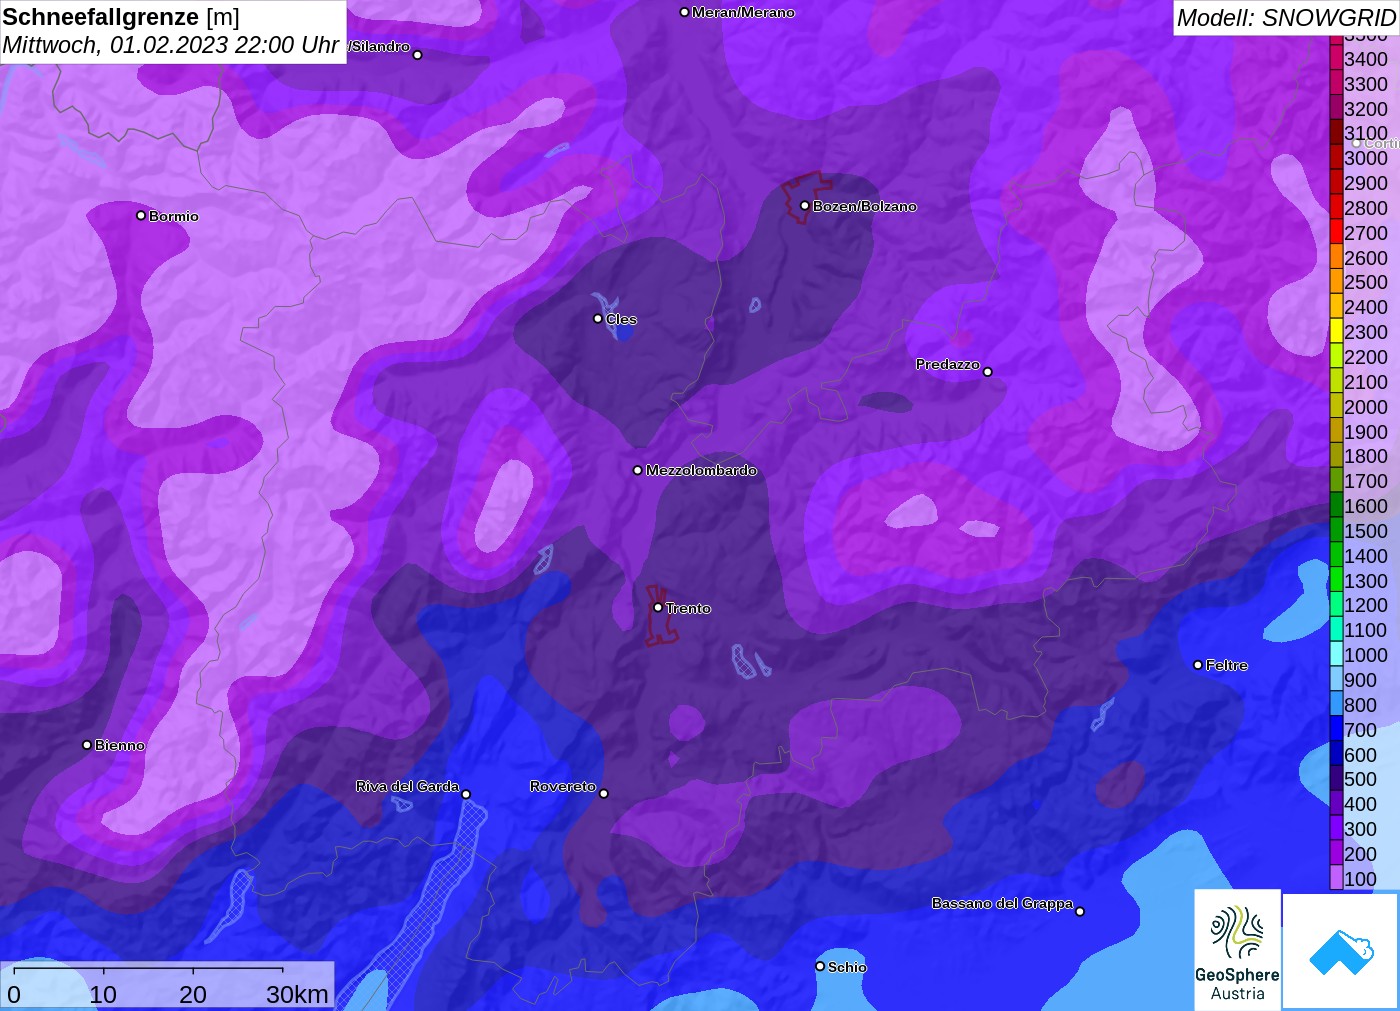
Task: Click the Bozen/Bolzano city marker
Action: coord(805,206)
